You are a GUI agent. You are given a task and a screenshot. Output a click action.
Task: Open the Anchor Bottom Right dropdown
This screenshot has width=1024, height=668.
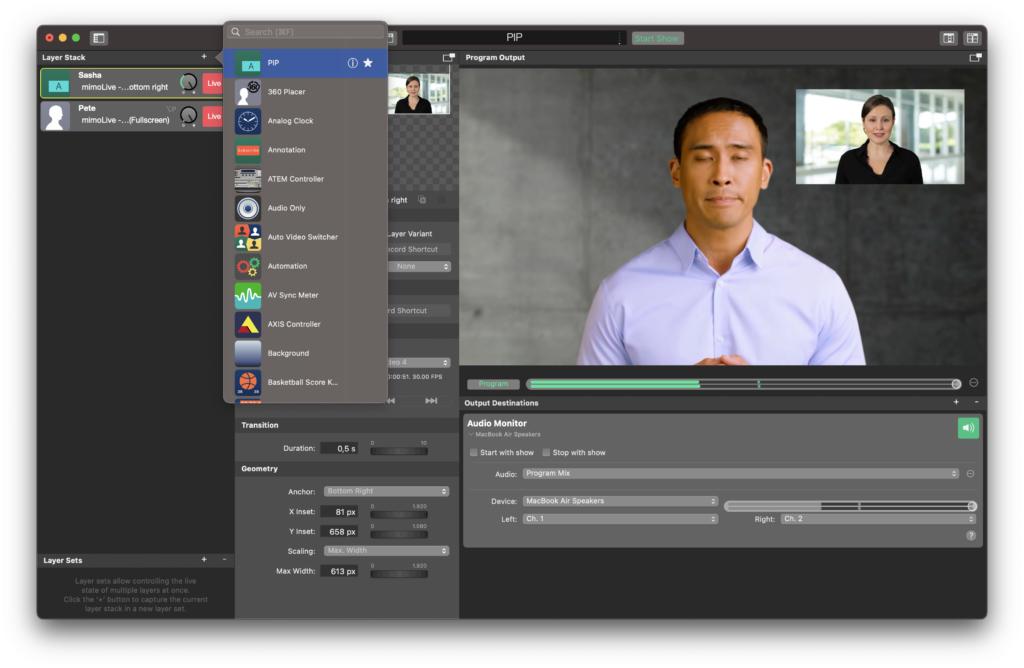(x=386, y=491)
